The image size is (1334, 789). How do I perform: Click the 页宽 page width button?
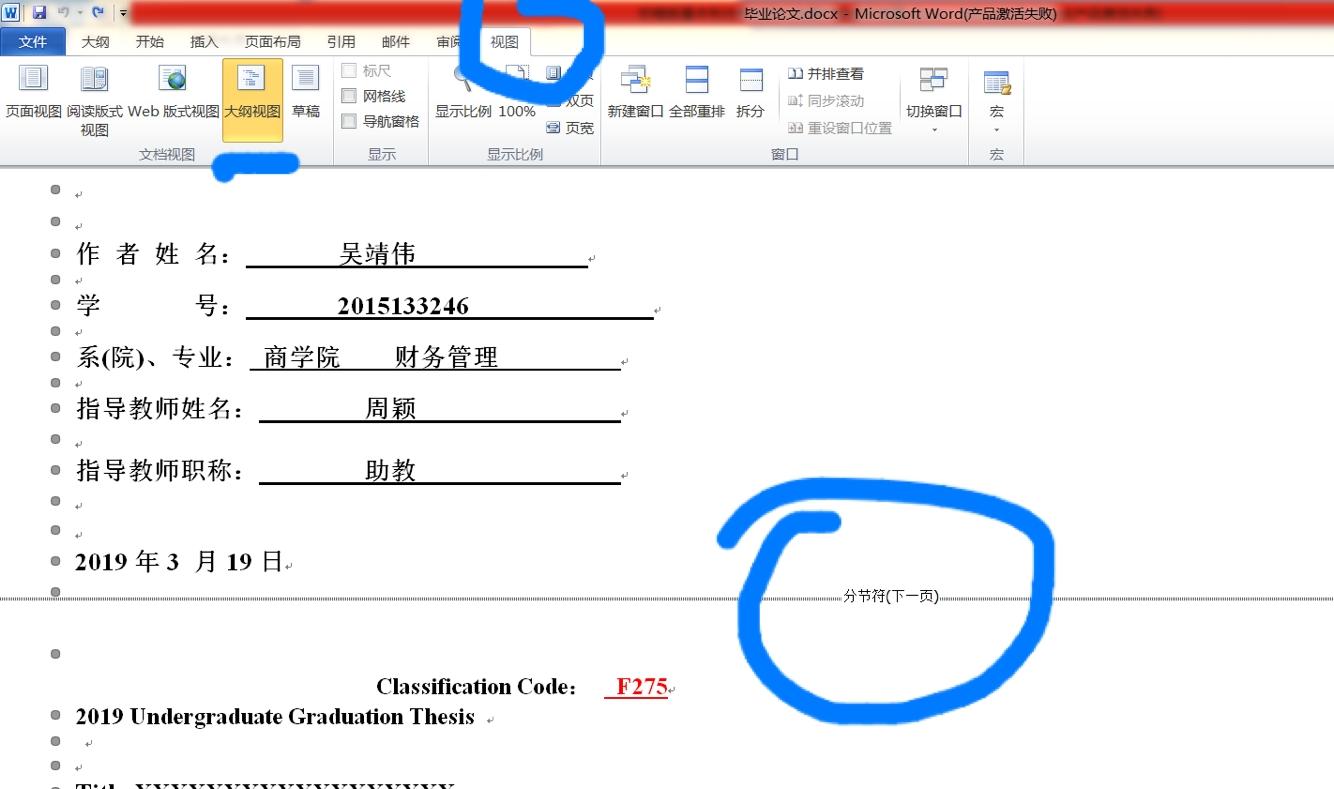(x=569, y=128)
